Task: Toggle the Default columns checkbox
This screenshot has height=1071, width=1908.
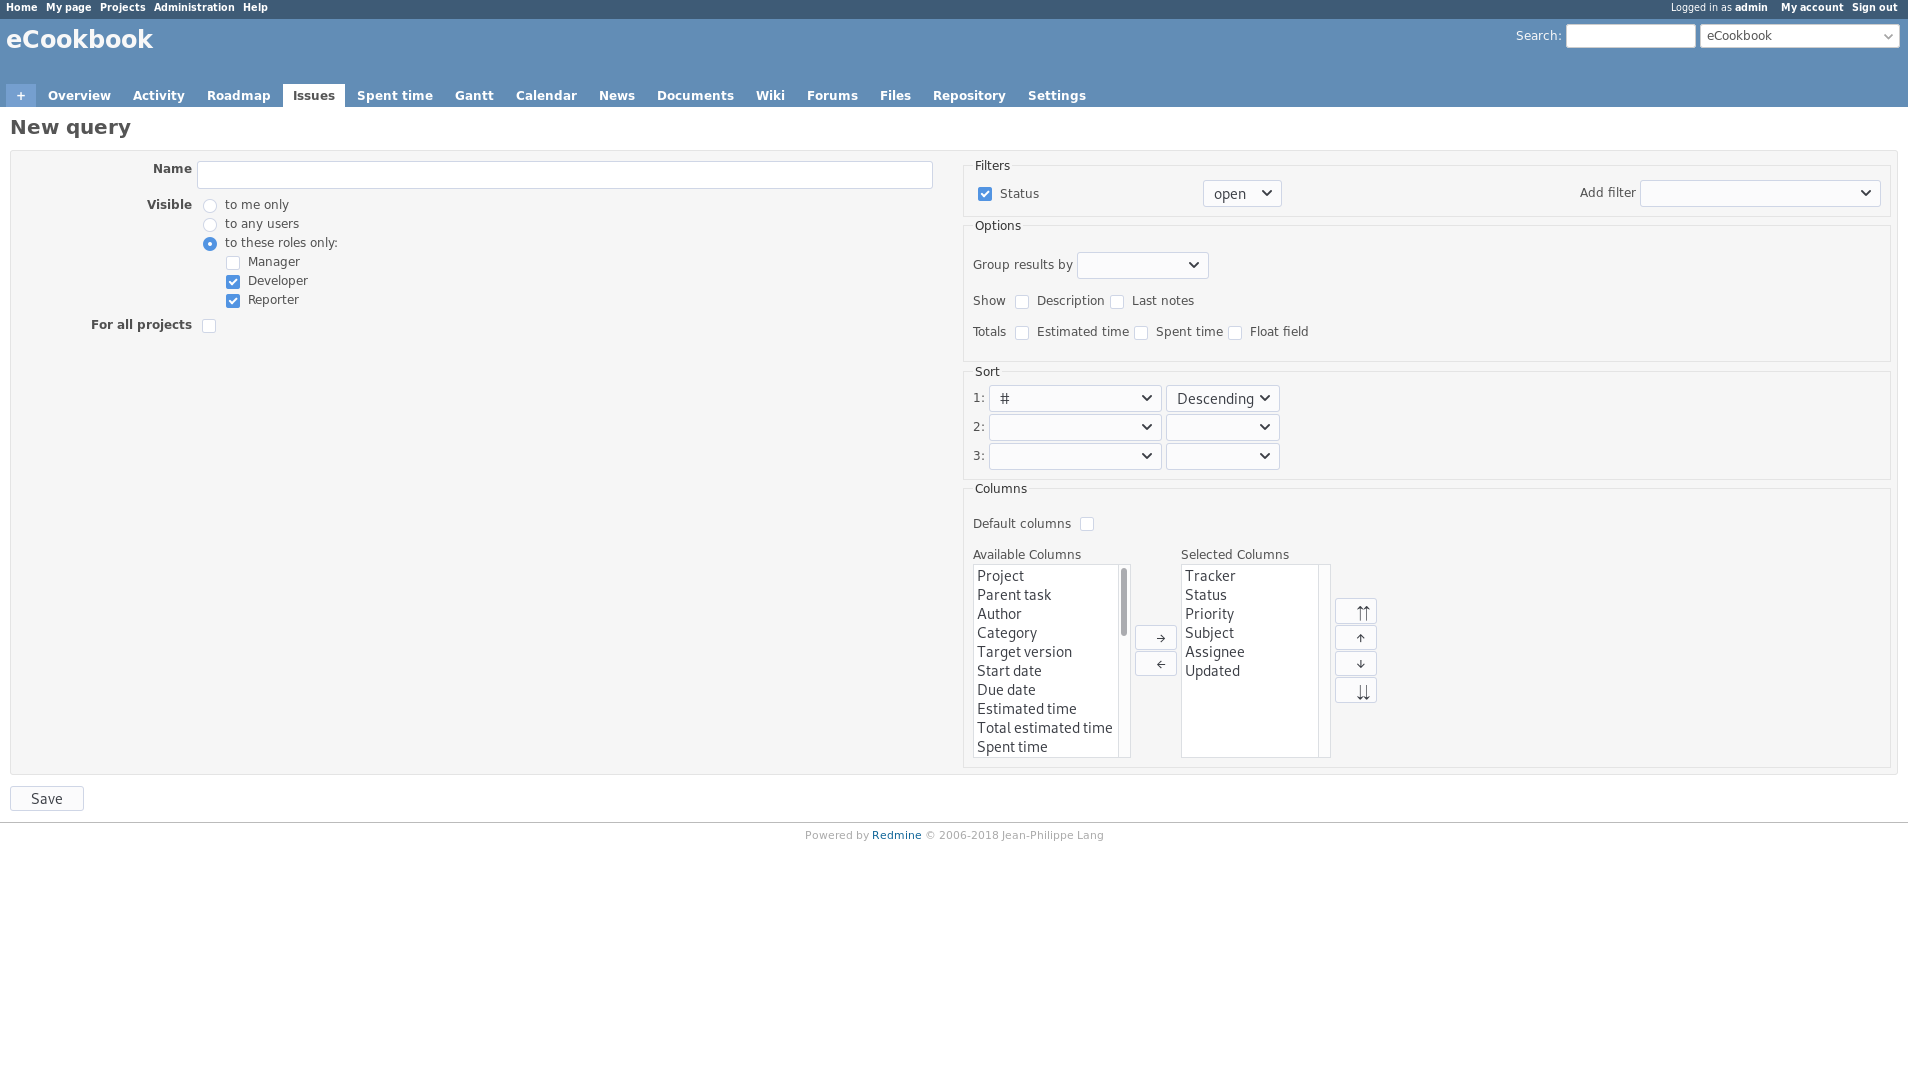Action: (x=1087, y=524)
